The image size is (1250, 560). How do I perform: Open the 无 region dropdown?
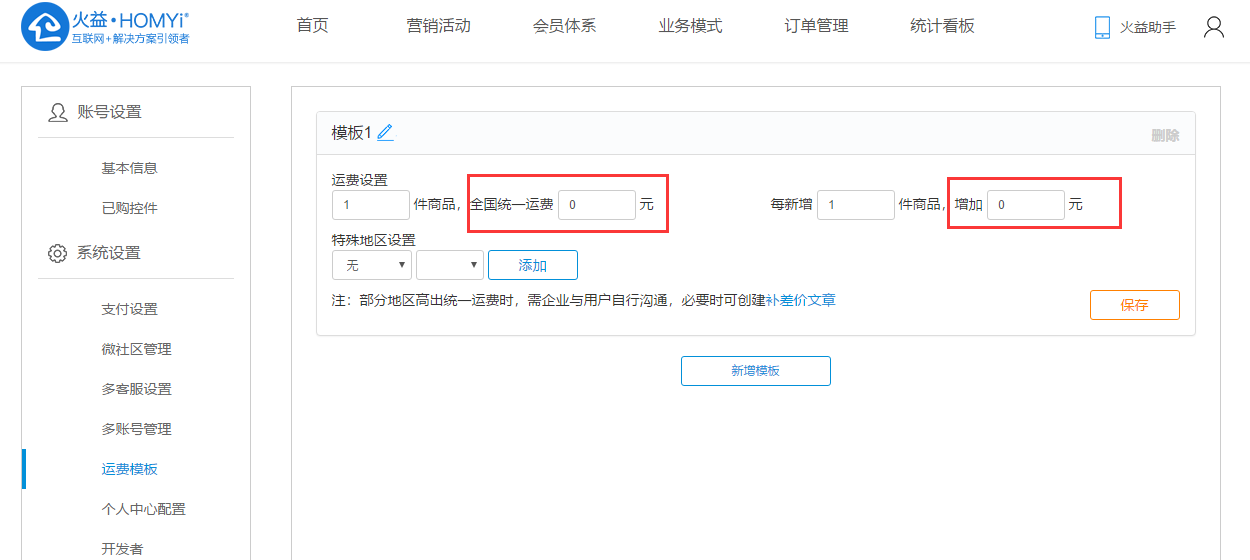(x=372, y=265)
